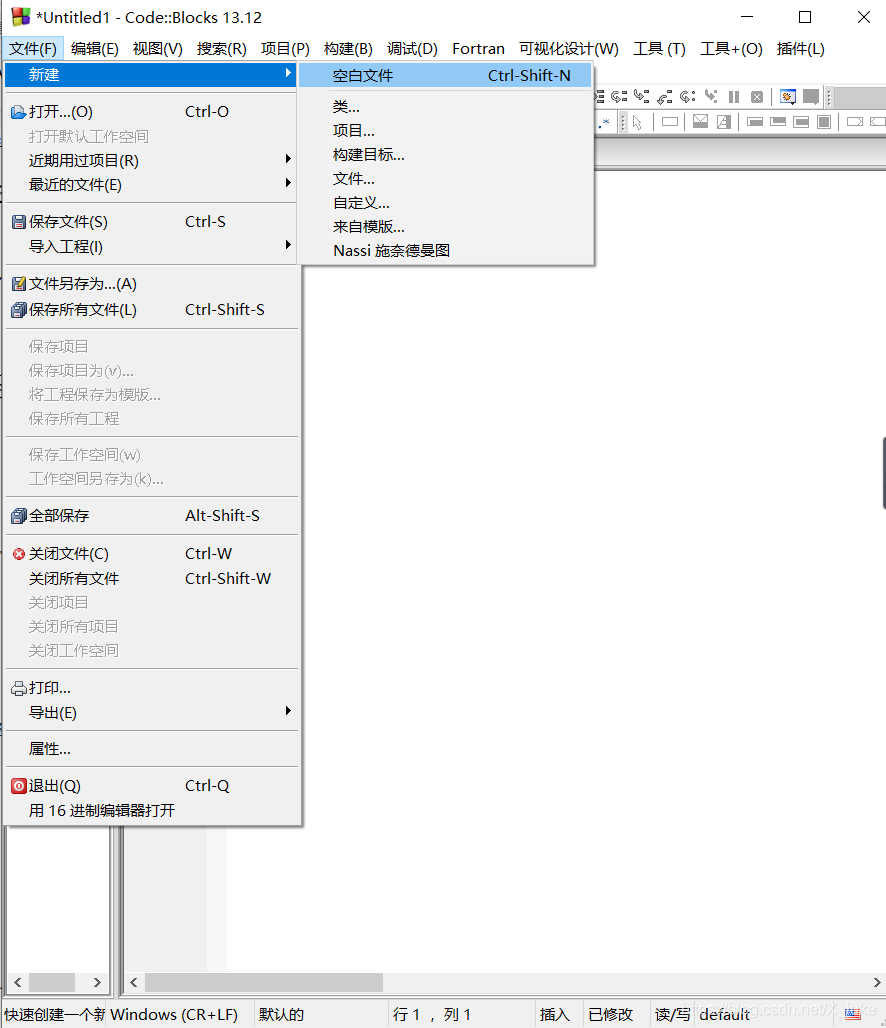Choose 打印... menu entry
This screenshot has width=886, height=1028.
pos(151,688)
